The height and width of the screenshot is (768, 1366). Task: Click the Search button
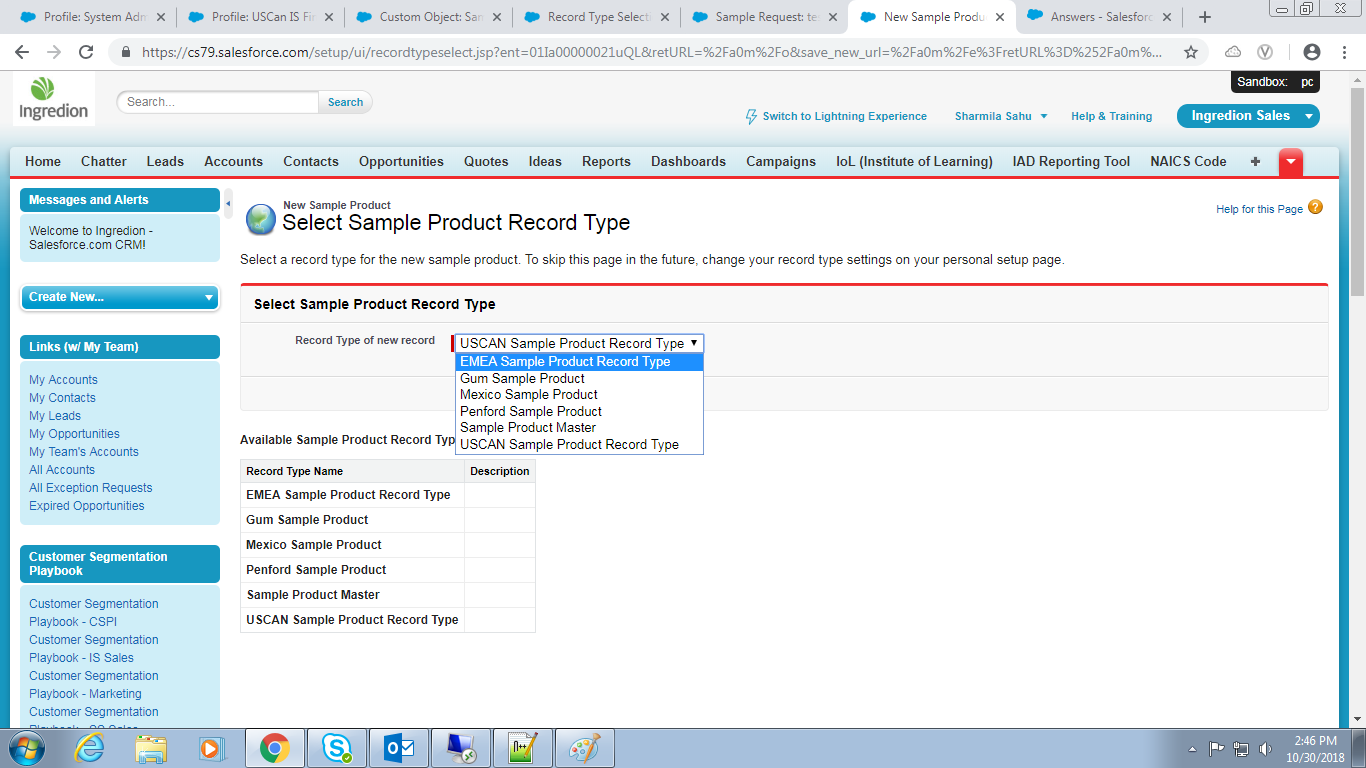tap(345, 102)
